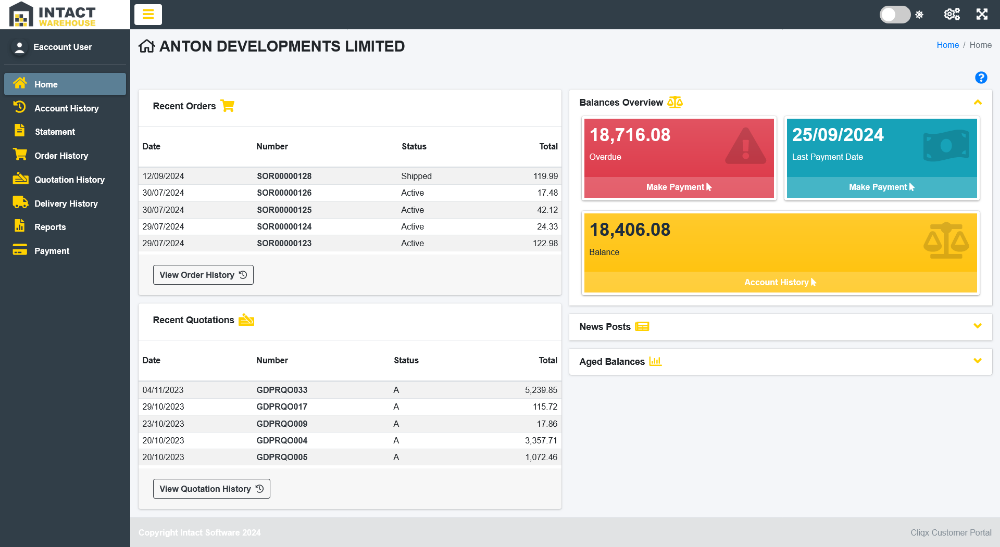Click the 5,239.85 quotation total
This screenshot has width=1000, height=547.
coord(541,390)
